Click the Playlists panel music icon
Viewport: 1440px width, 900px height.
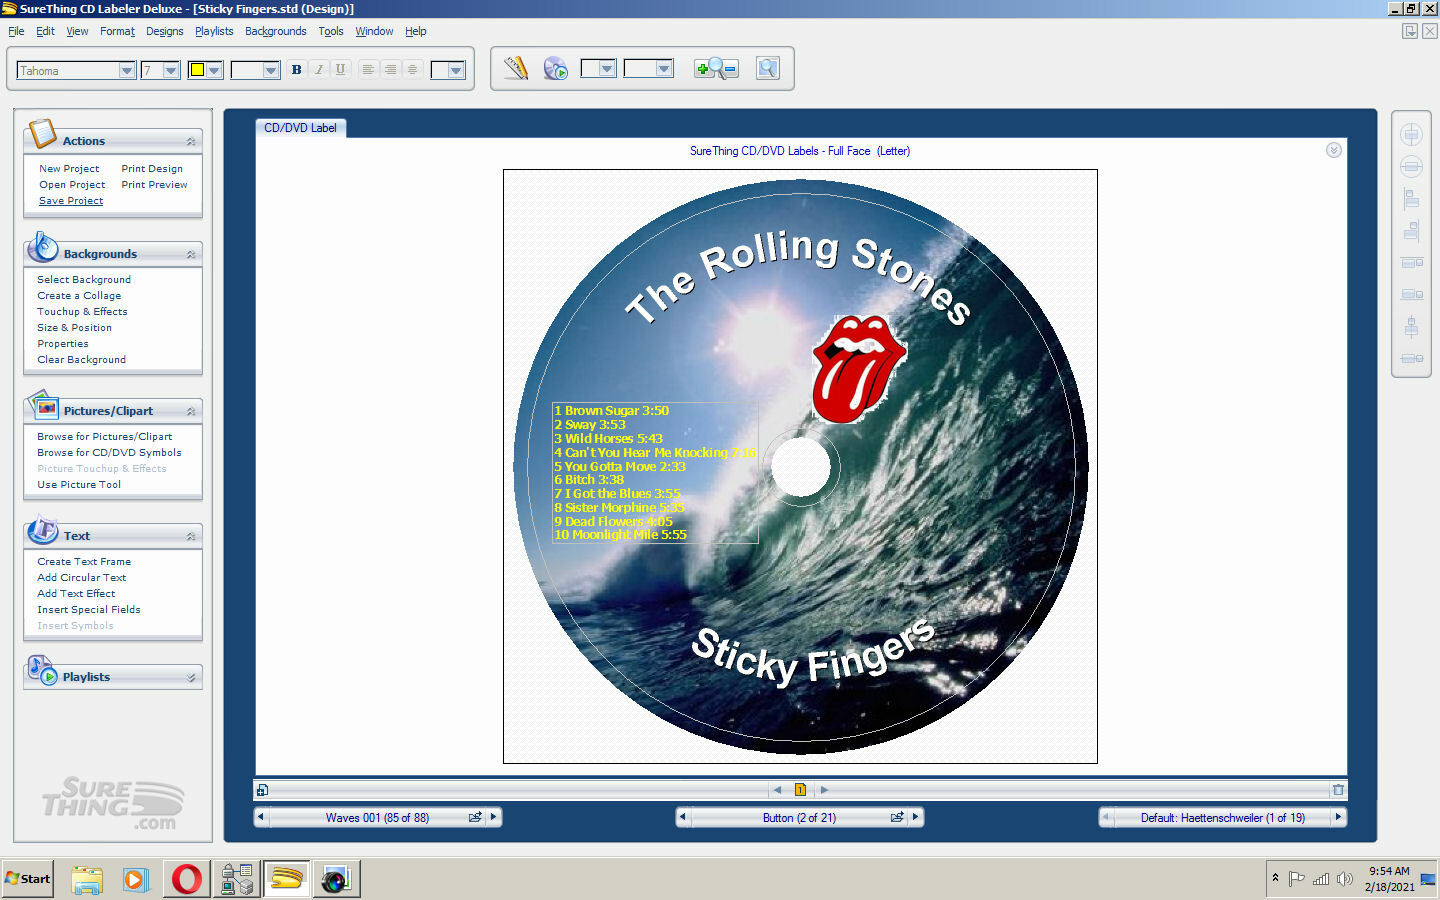(x=43, y=671)
